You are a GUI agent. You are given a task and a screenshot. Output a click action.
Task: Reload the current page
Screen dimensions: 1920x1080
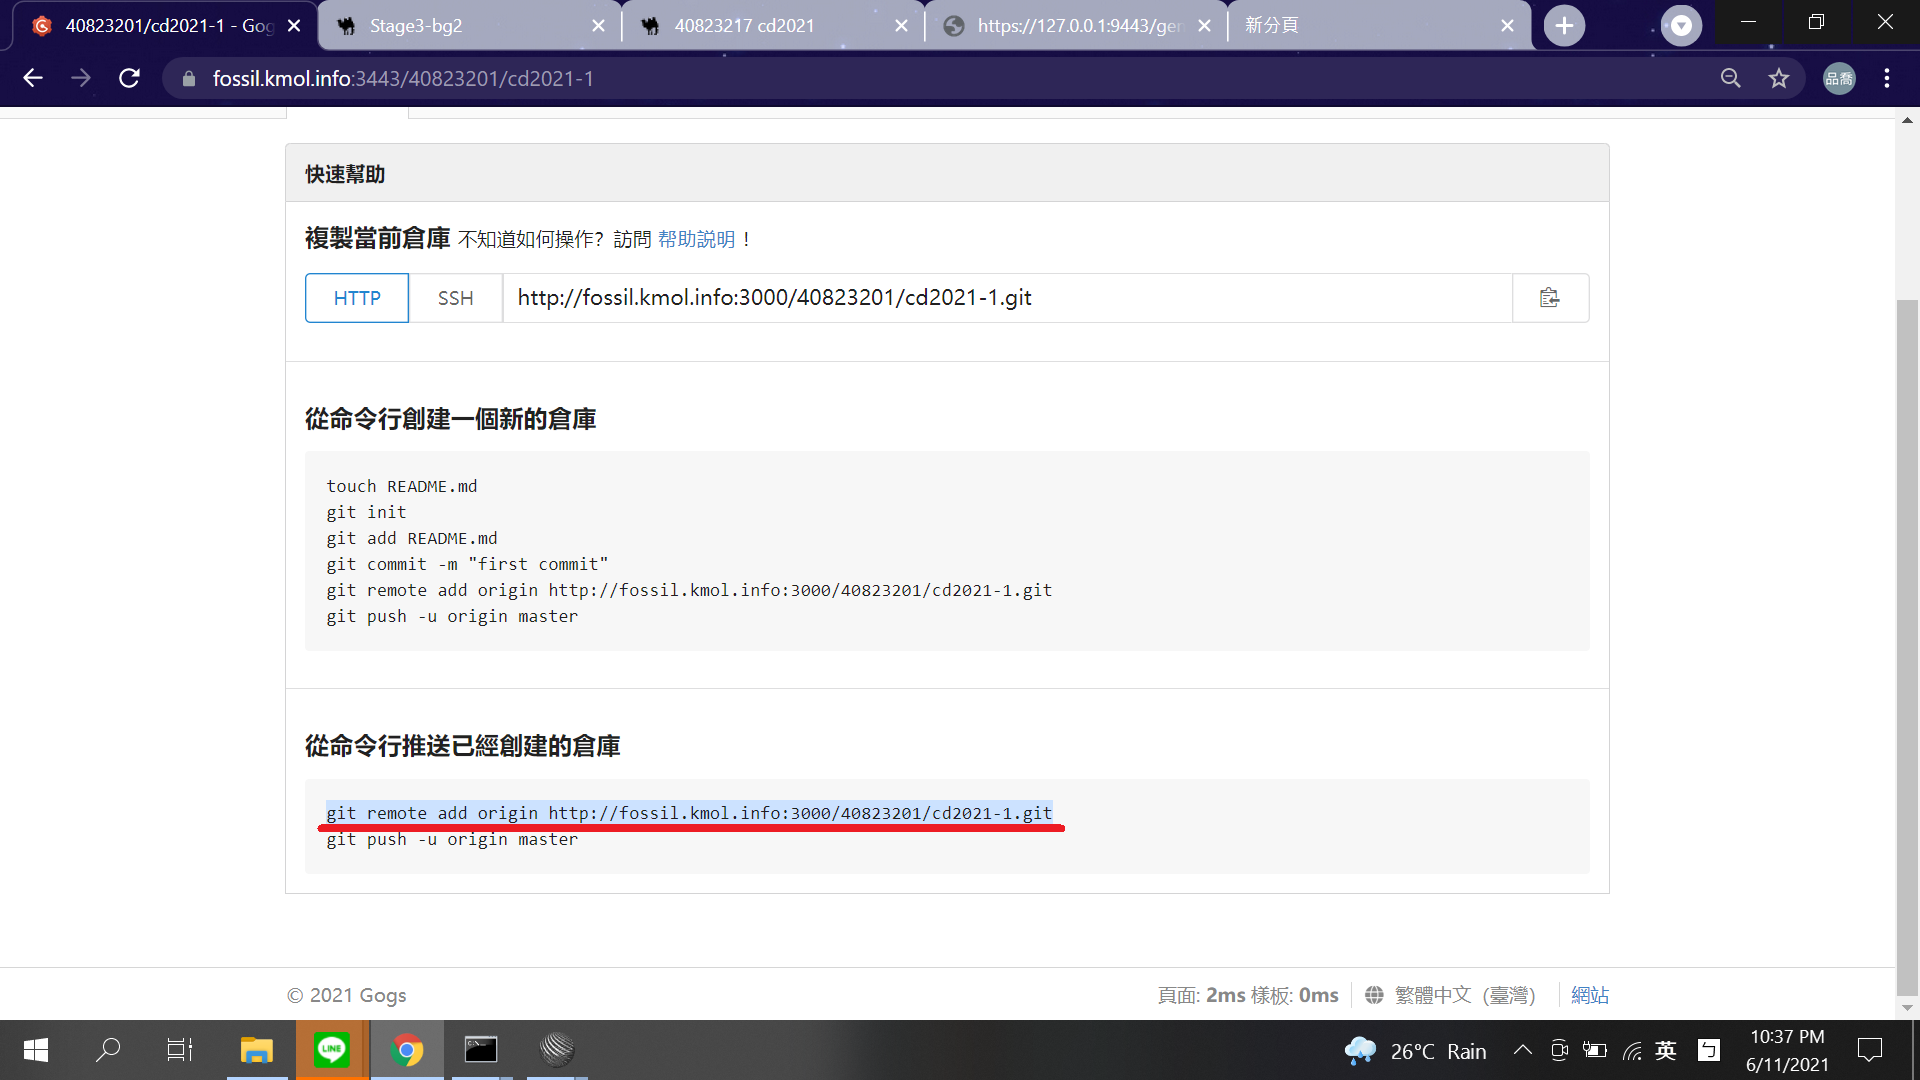[129, 78]
